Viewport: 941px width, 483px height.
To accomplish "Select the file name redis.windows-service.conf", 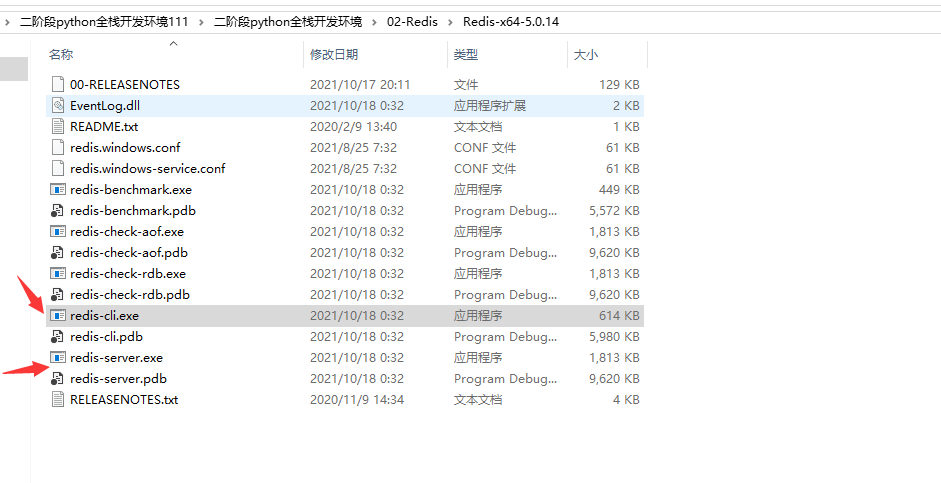I will (148, 169).
